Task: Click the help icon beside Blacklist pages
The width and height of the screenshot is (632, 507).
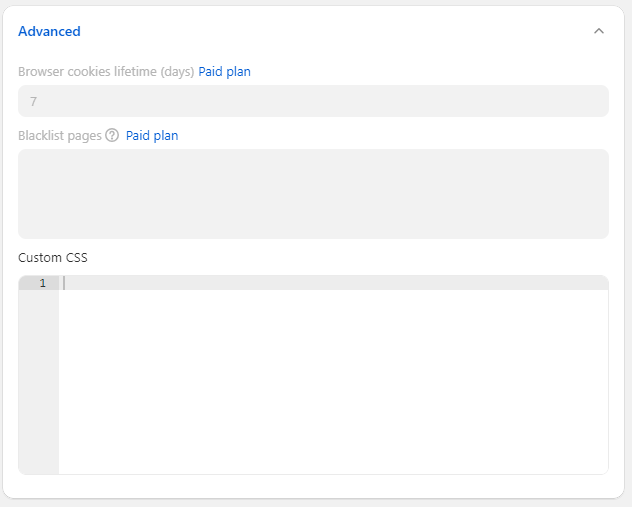Action: [112, 136]
